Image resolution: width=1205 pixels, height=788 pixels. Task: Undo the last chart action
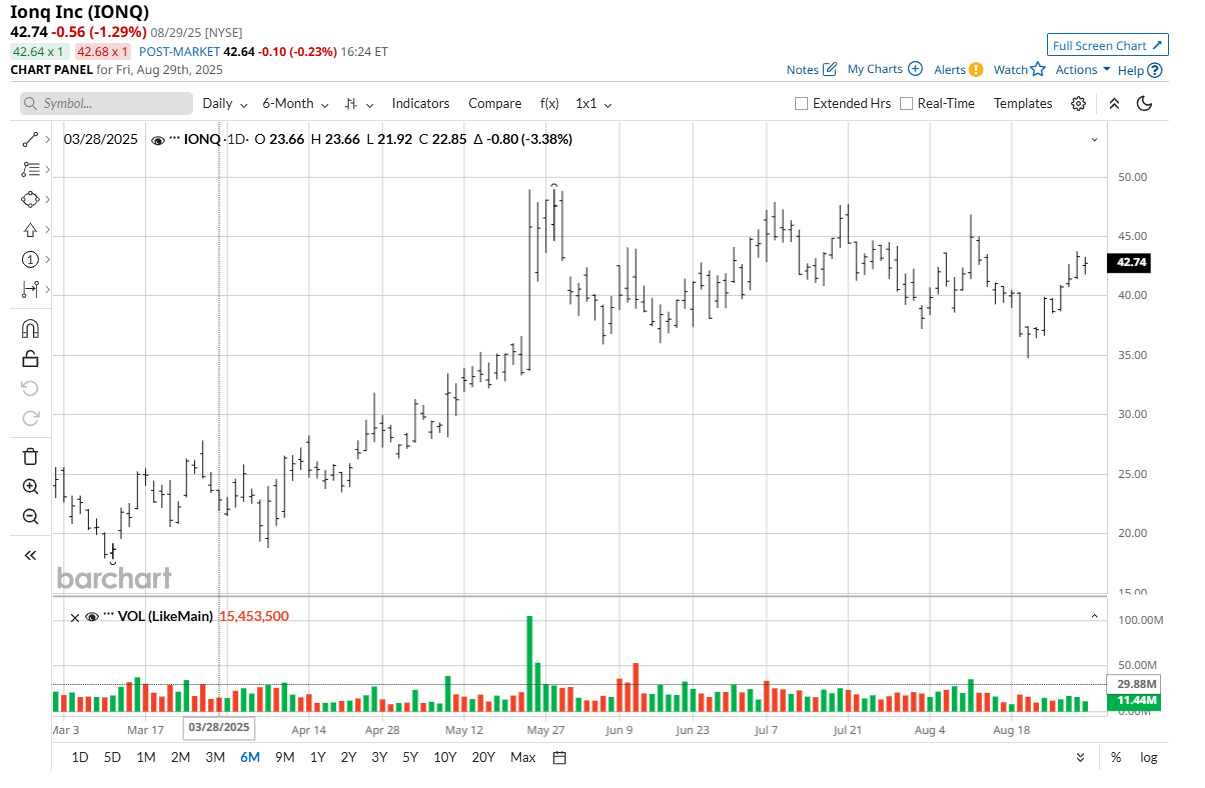tap(30, 388)
